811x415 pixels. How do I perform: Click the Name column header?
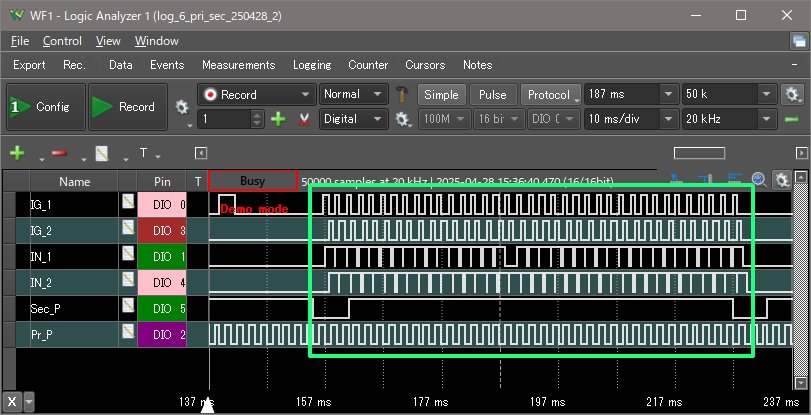tap(74, 182)
